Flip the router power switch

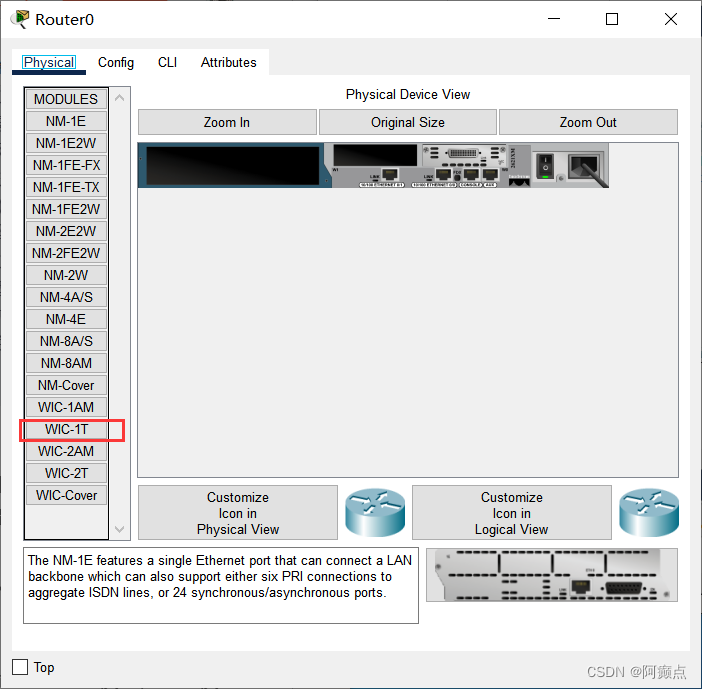point(545,166)
